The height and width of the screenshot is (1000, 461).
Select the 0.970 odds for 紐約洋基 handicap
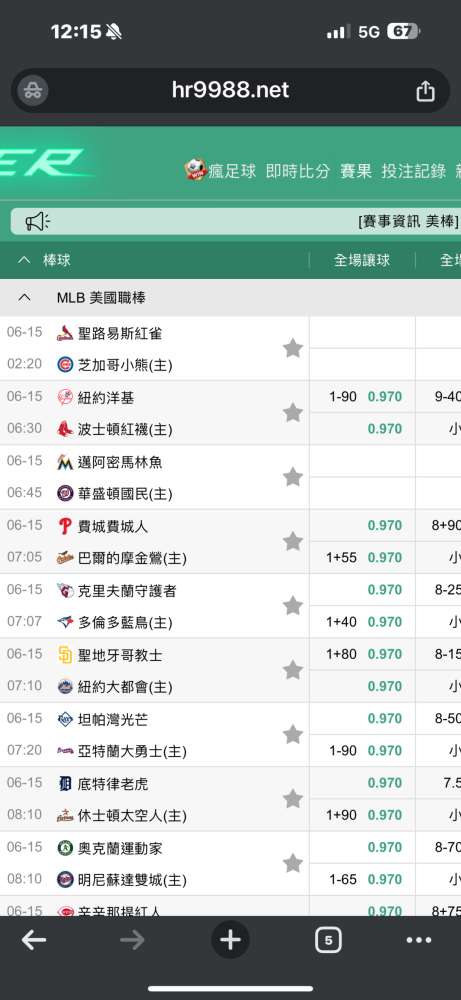tap(363, 397)
